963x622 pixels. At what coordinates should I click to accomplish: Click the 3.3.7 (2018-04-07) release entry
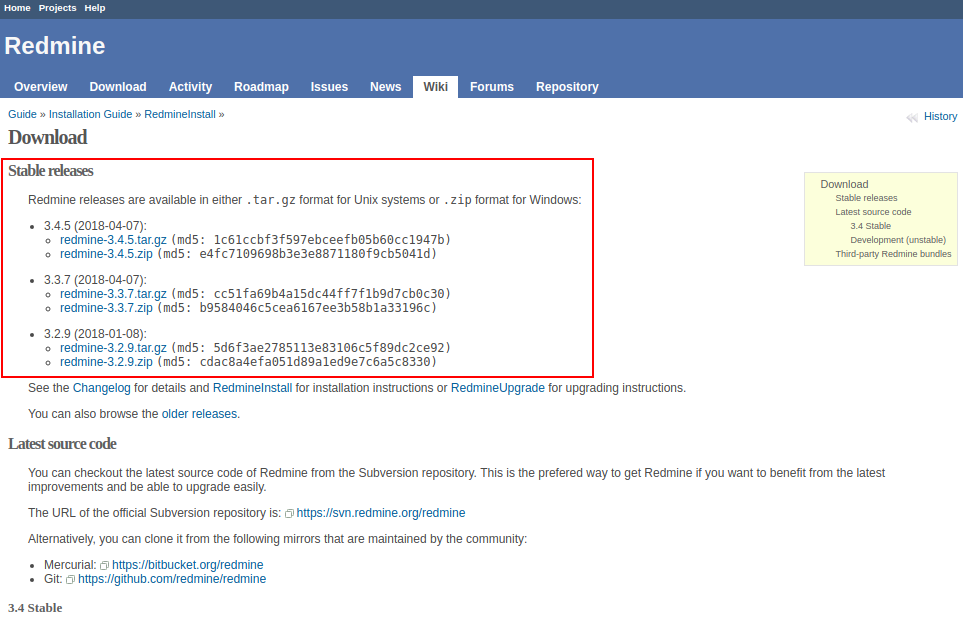[95, 280]
